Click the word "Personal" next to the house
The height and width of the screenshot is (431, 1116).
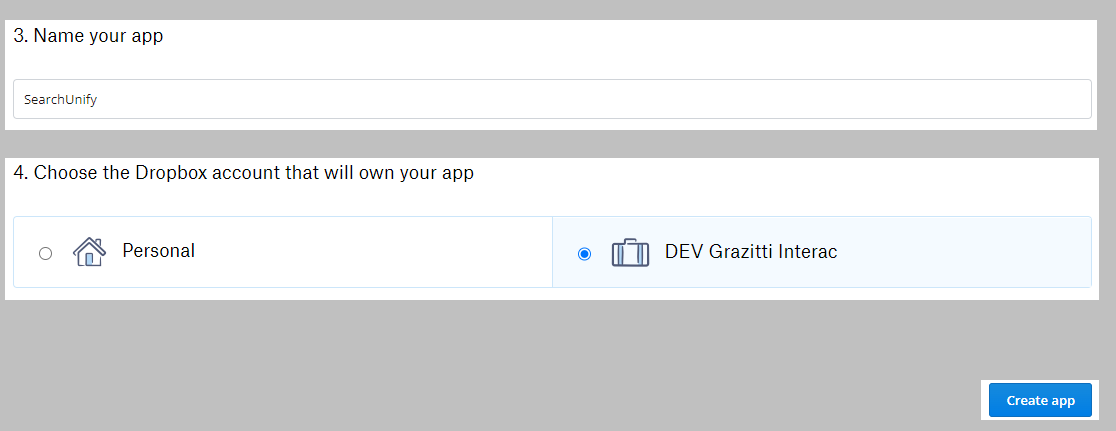[x=158, y=251]
